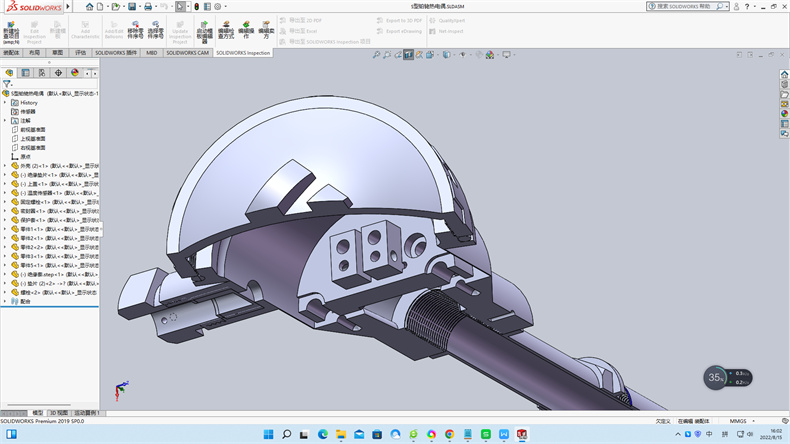
Task: Click the New Inspection Project icon
Action: tap(11, 26)
